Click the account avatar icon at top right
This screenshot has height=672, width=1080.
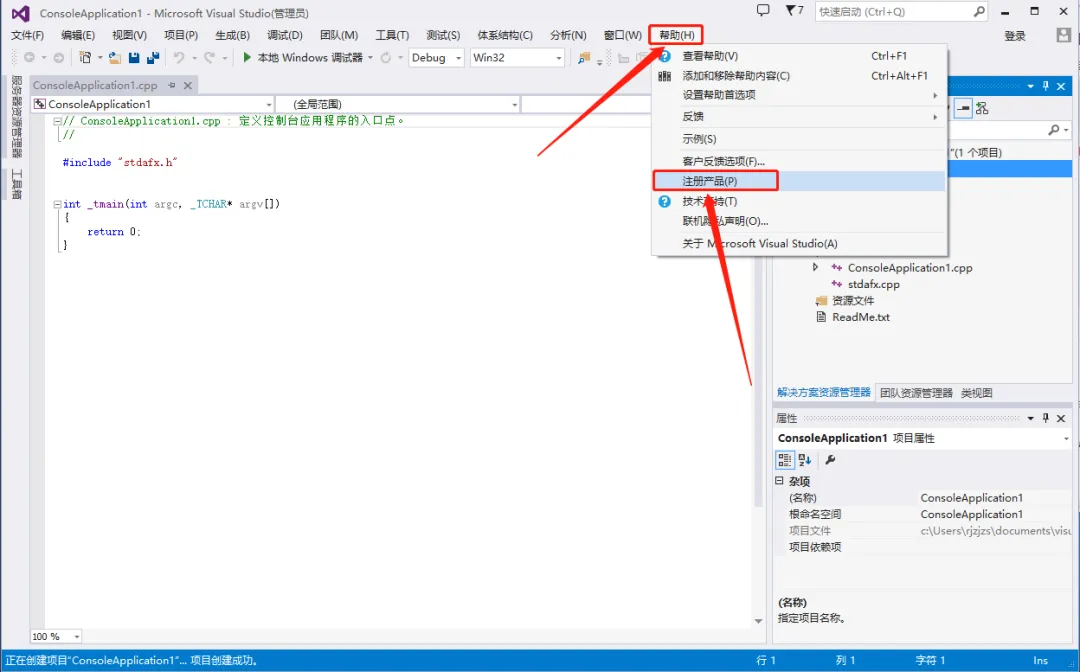coord(1063,34)
